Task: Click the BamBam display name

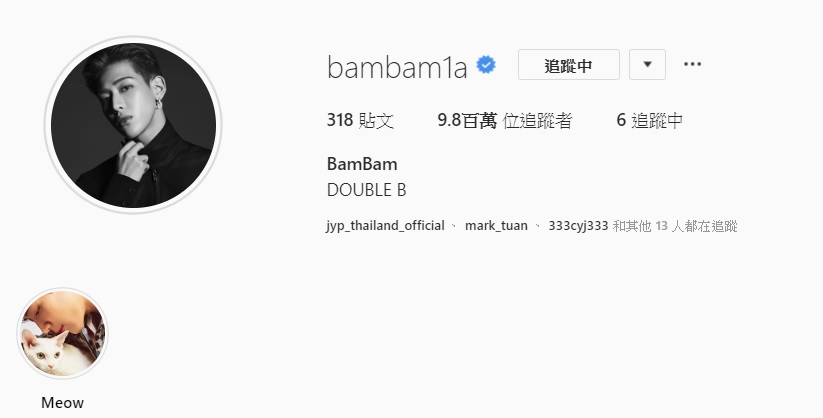Action: pos(362,164)
